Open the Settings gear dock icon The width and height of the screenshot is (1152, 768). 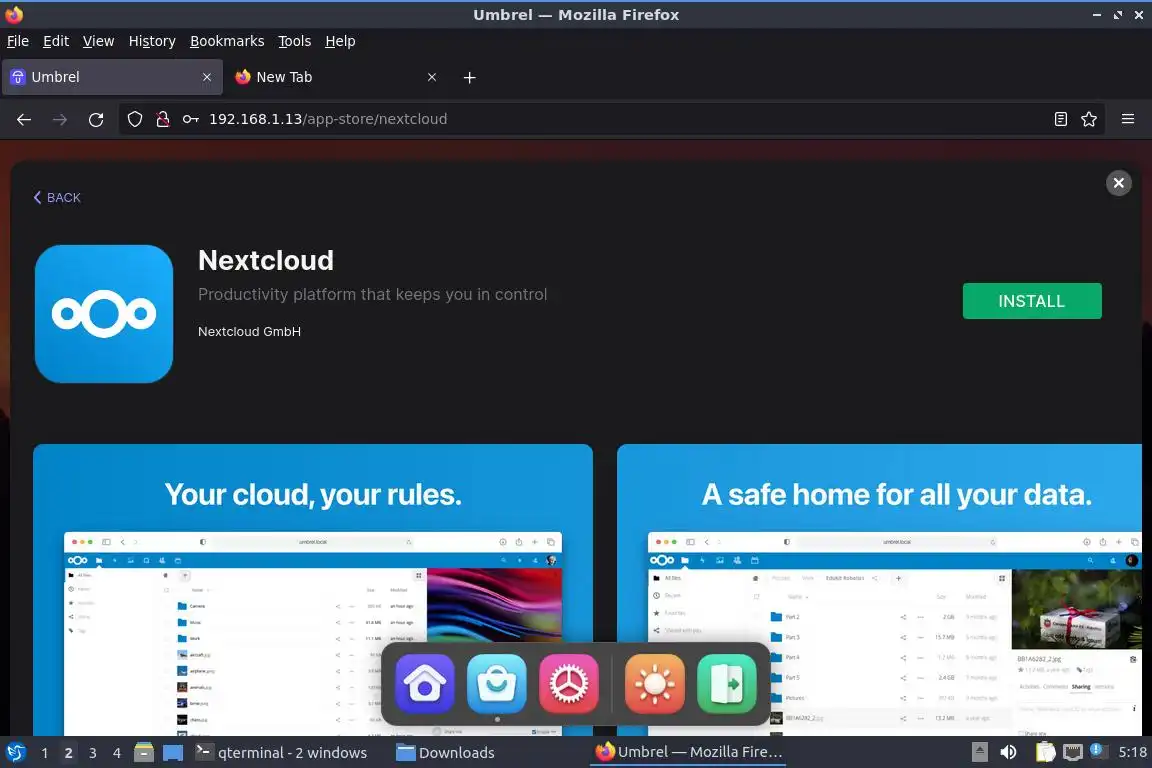[x=569, y=683]
